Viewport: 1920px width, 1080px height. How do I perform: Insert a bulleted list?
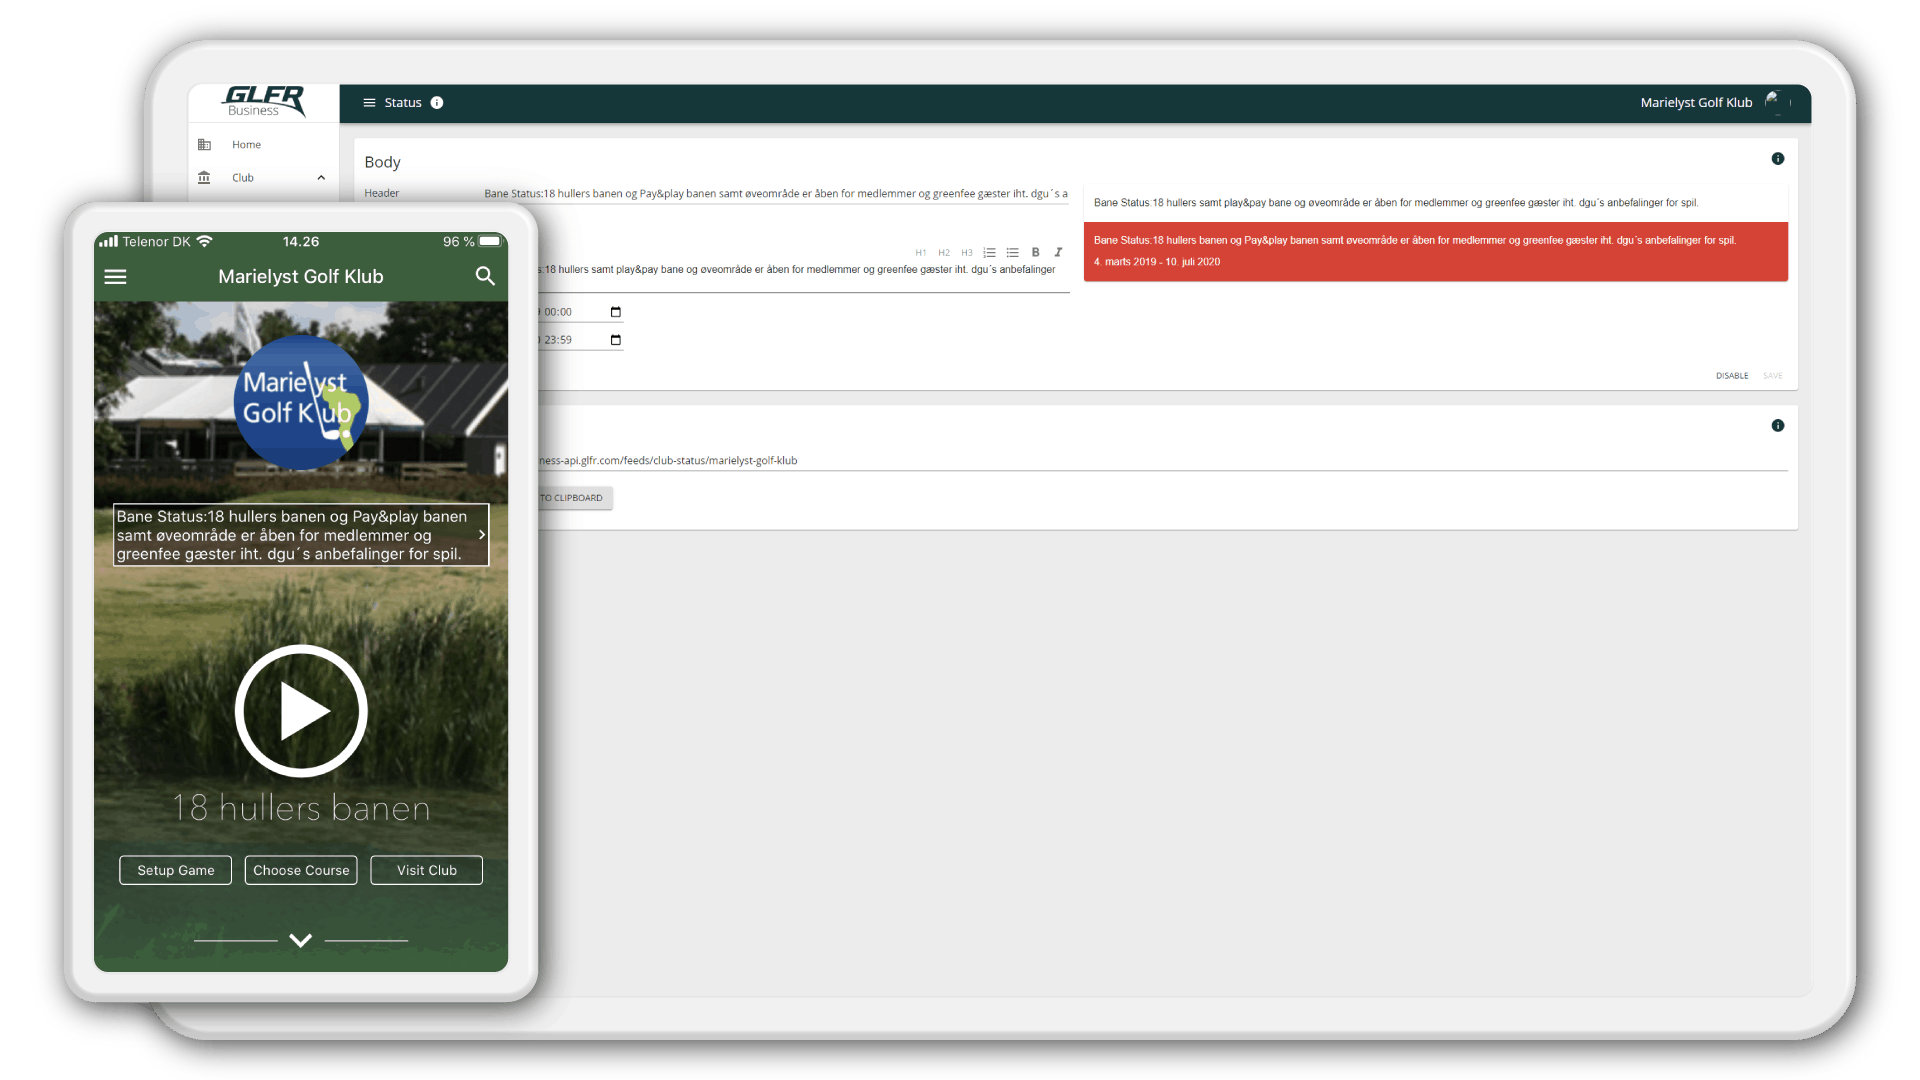coord(1012,253)
